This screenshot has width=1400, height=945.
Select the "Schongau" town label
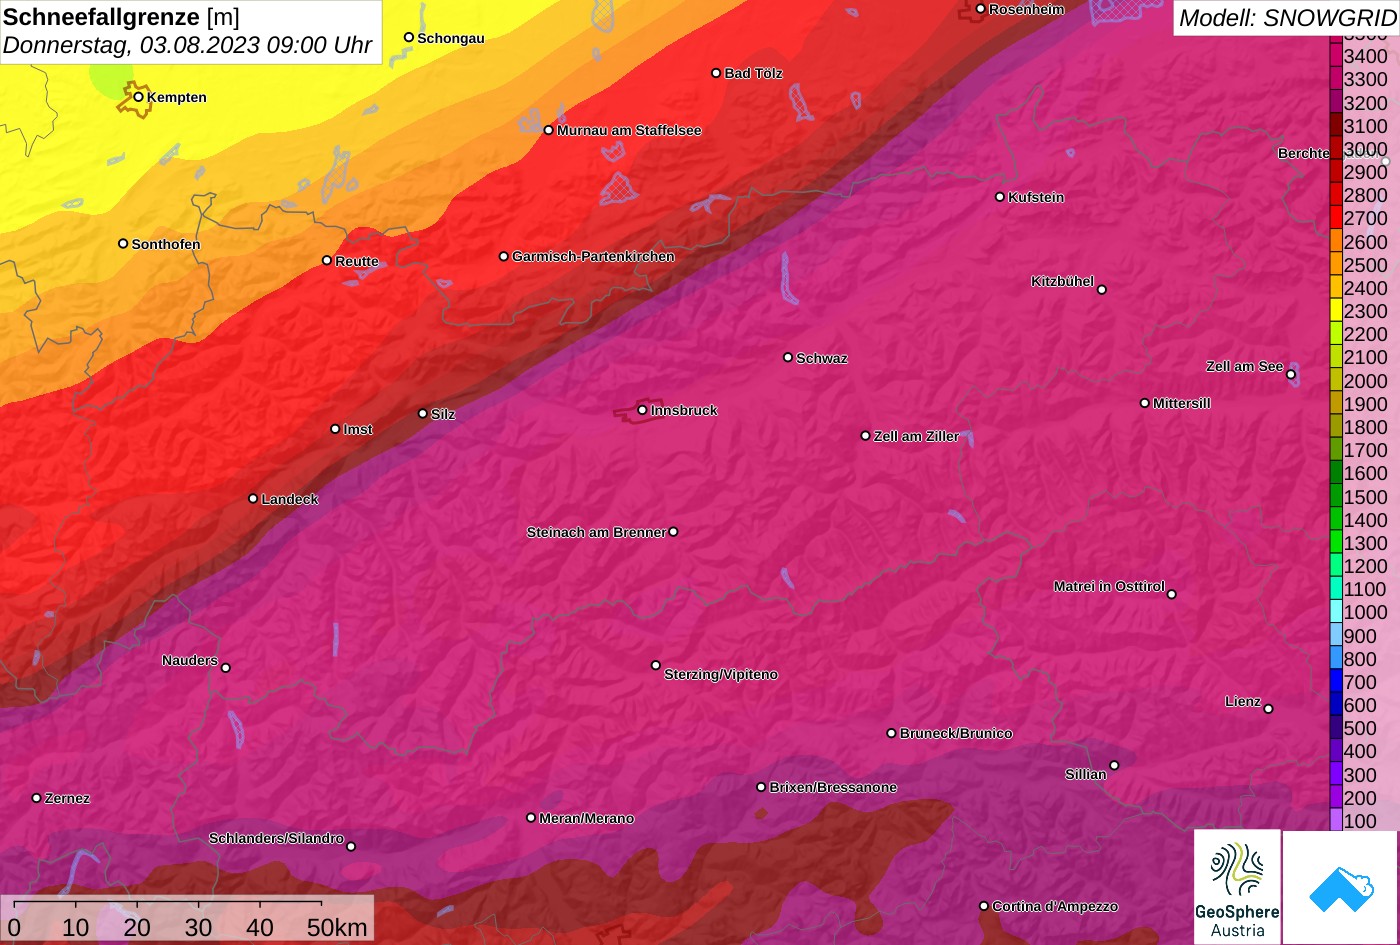tap(451, 38)
